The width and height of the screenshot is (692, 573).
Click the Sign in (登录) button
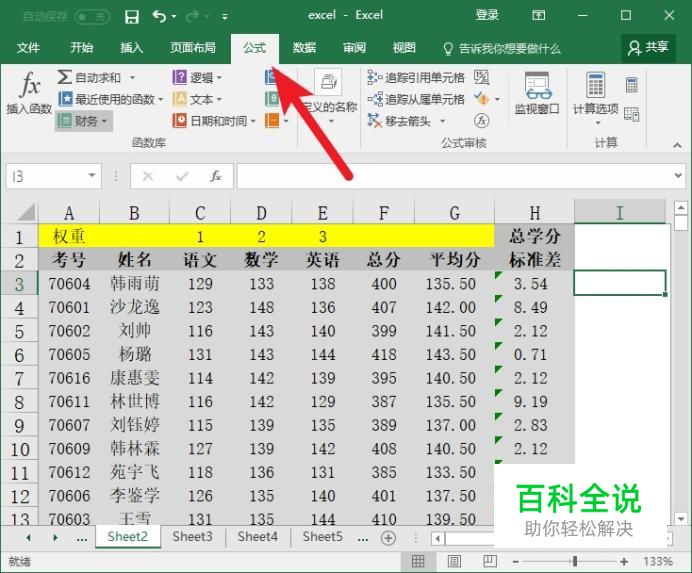(x=487, y=15)
